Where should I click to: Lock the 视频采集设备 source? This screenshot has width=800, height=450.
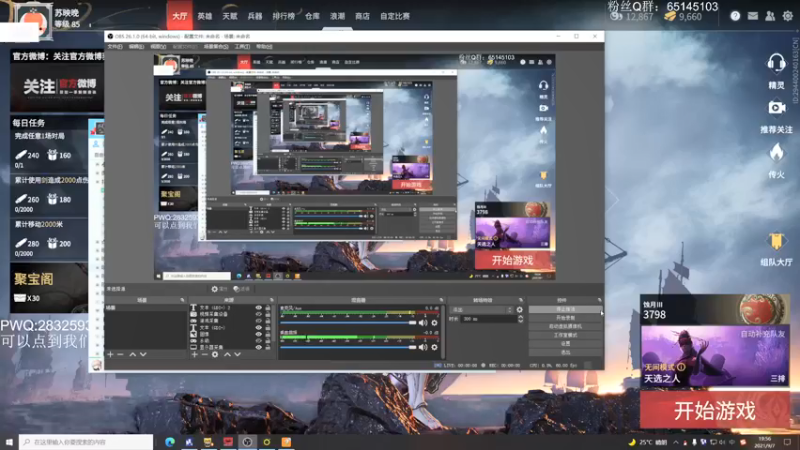click(x=268, y=314)
